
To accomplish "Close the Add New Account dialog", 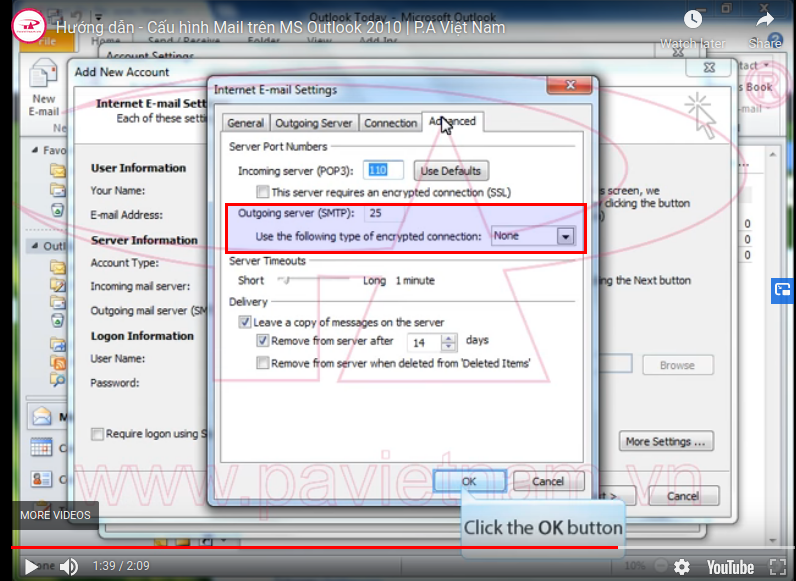I will tap(709, 67).
